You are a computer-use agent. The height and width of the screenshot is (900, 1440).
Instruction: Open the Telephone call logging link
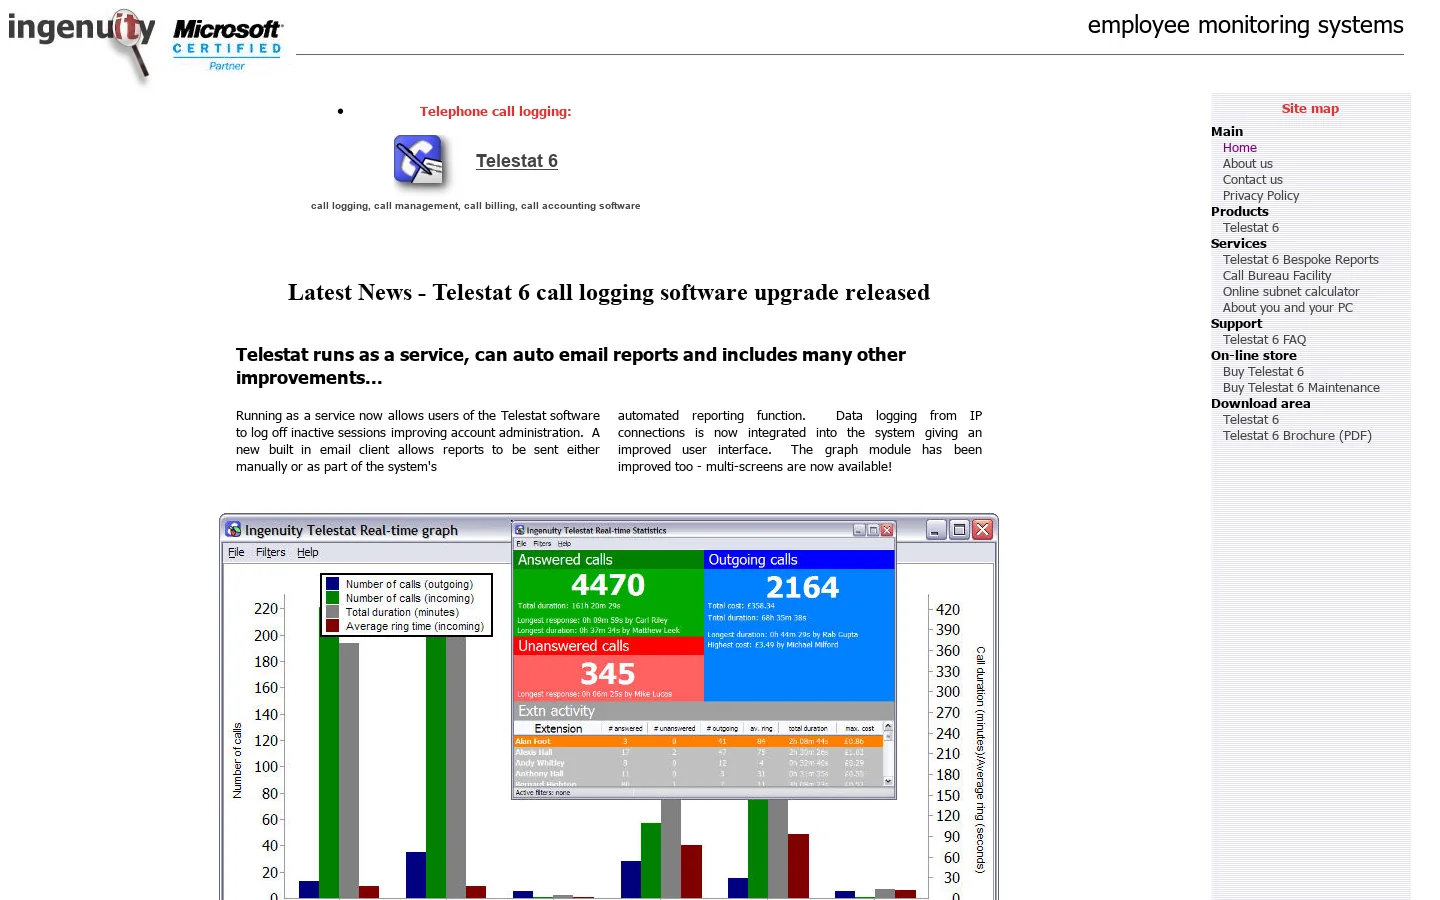click(495, 111)
